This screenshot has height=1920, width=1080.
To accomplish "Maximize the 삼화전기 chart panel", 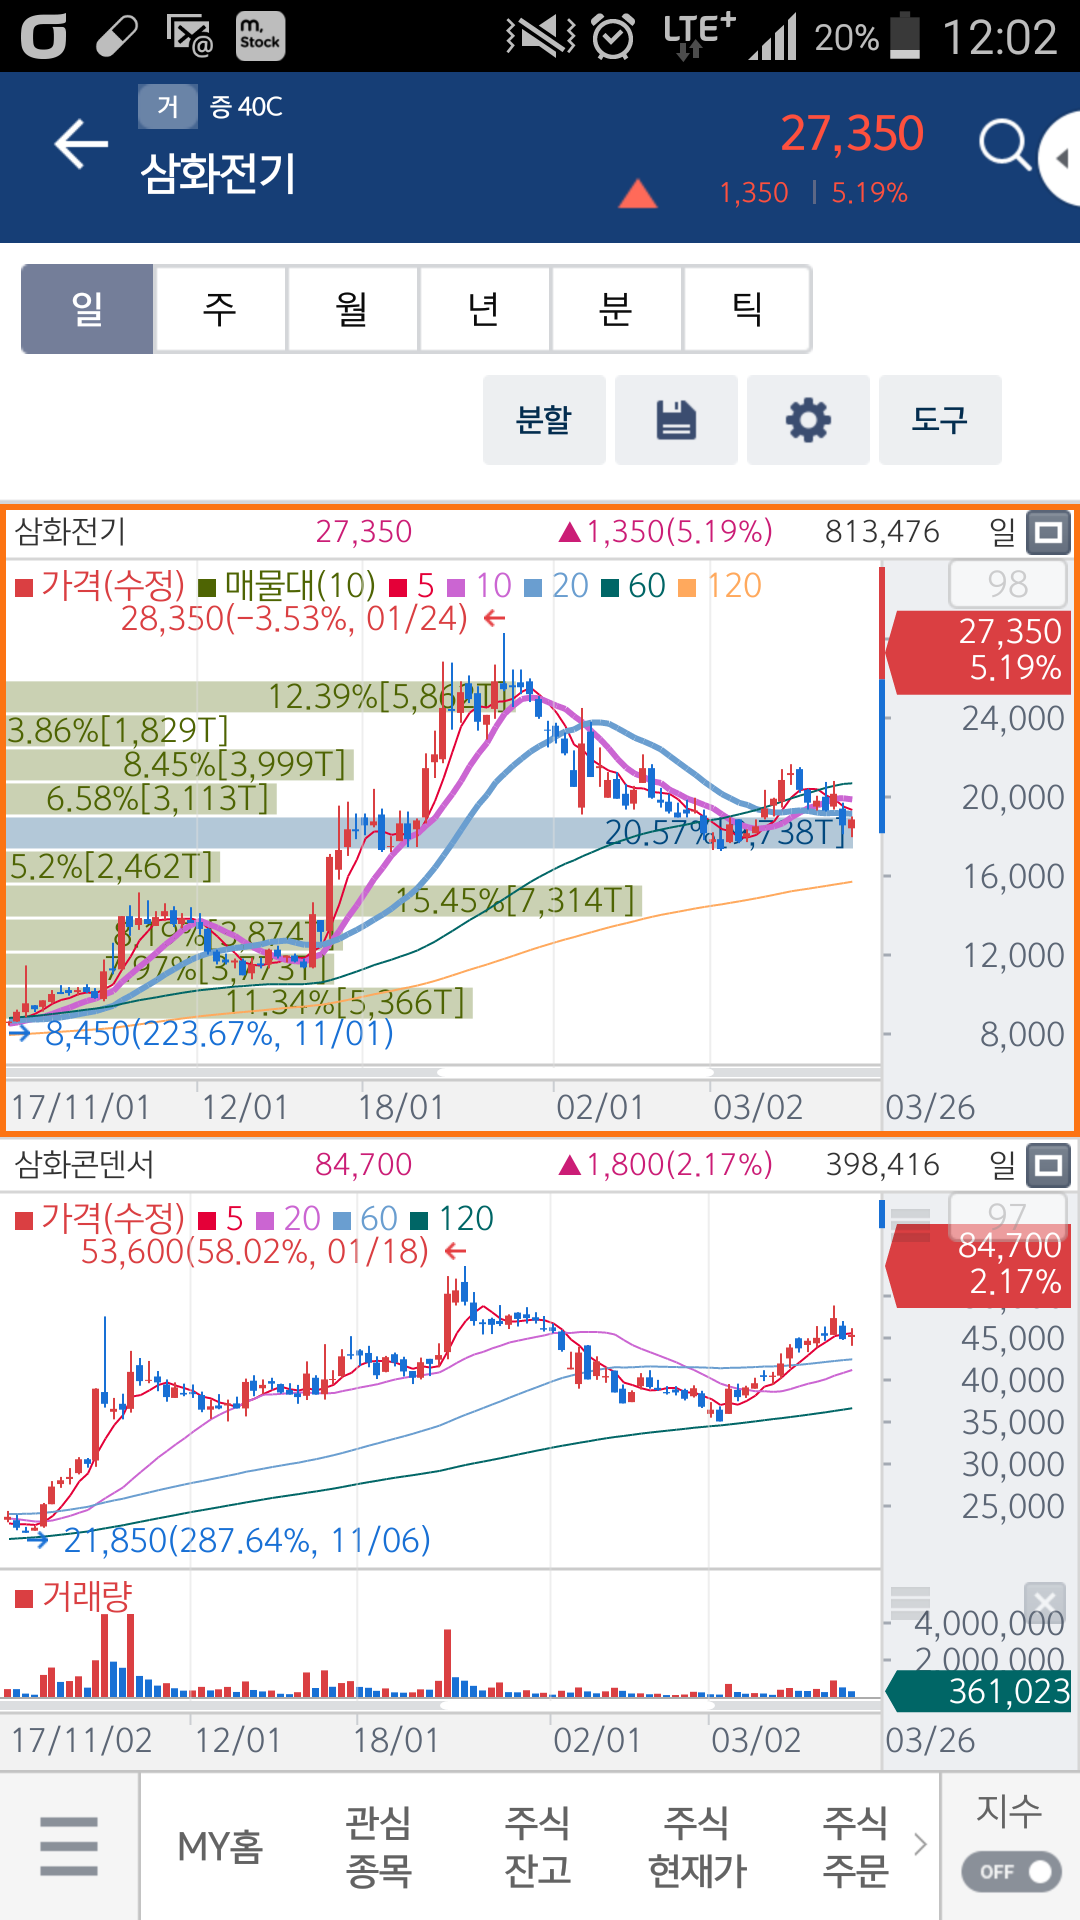I will pos(1048,532).
